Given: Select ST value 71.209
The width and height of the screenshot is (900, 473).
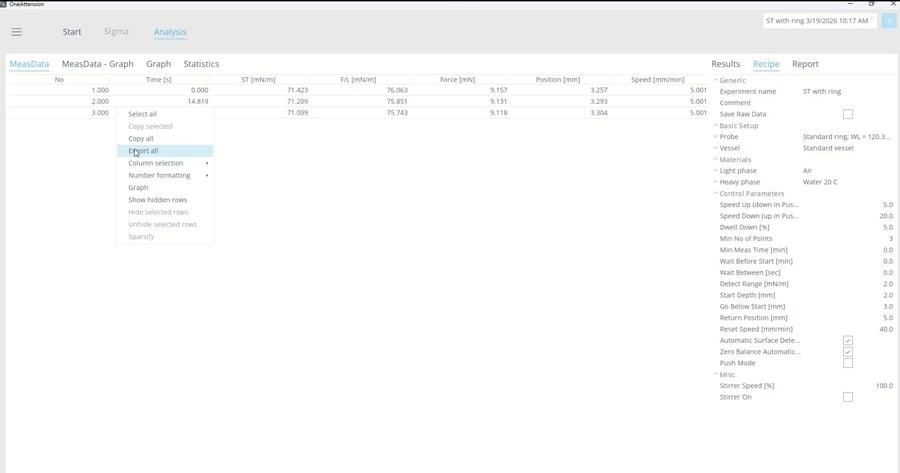Looking at the screenshot, I should [297, 102].
